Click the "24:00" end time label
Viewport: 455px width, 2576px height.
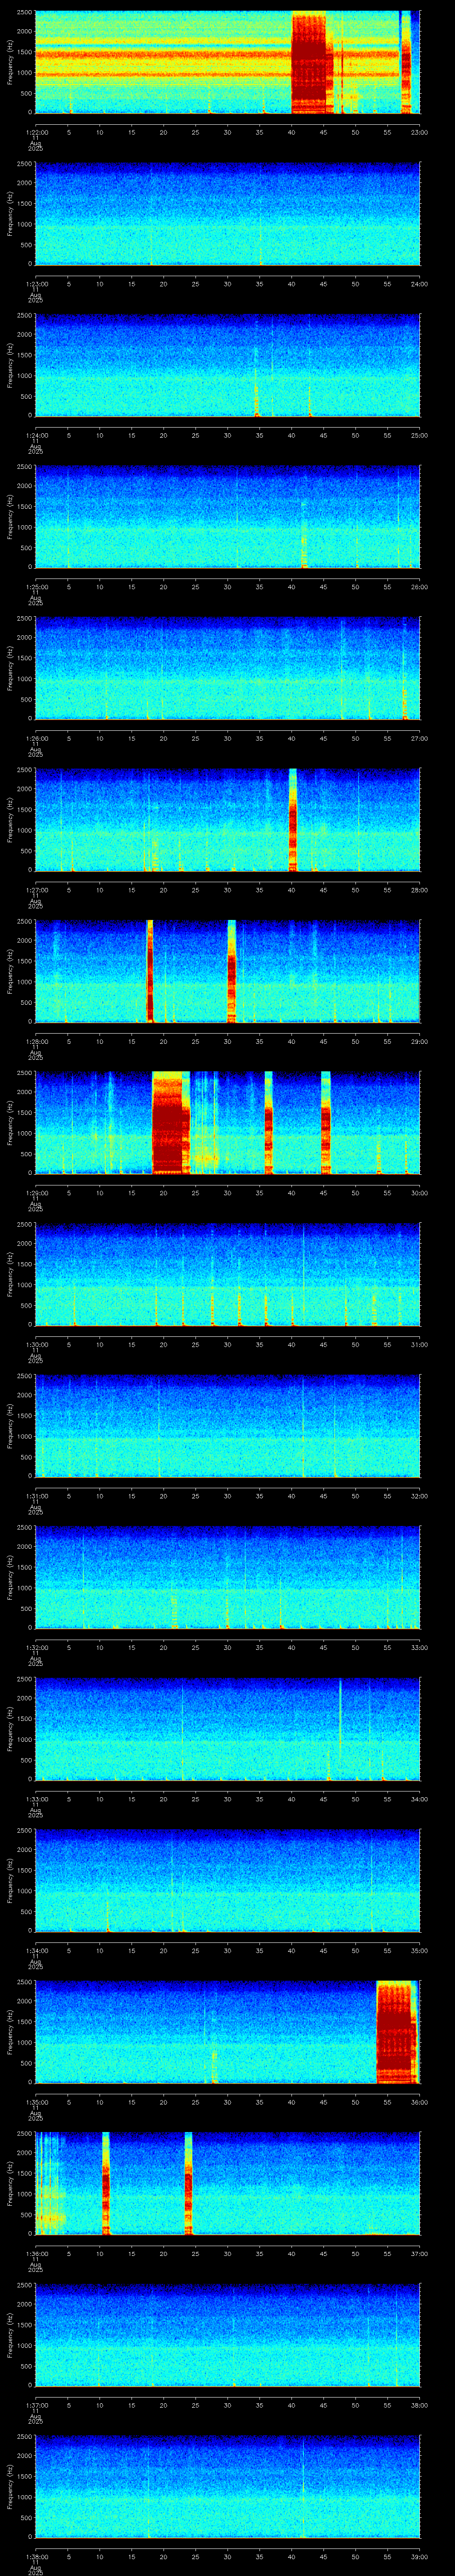pos(419,284)
